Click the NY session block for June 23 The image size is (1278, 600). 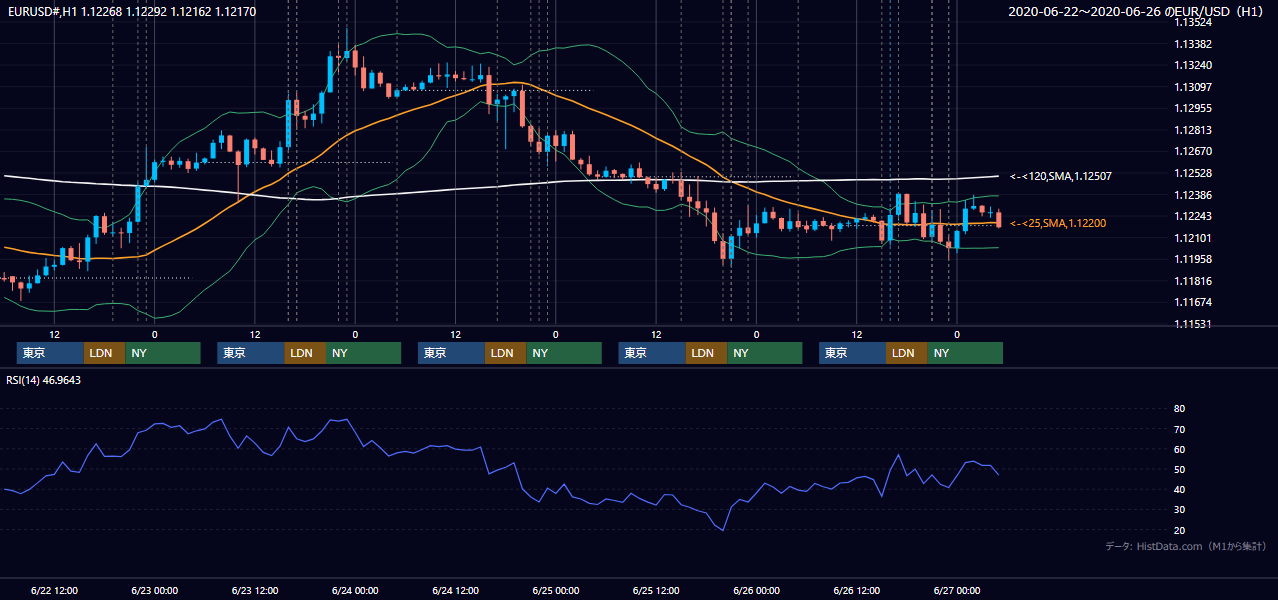[x=364, y=353]
